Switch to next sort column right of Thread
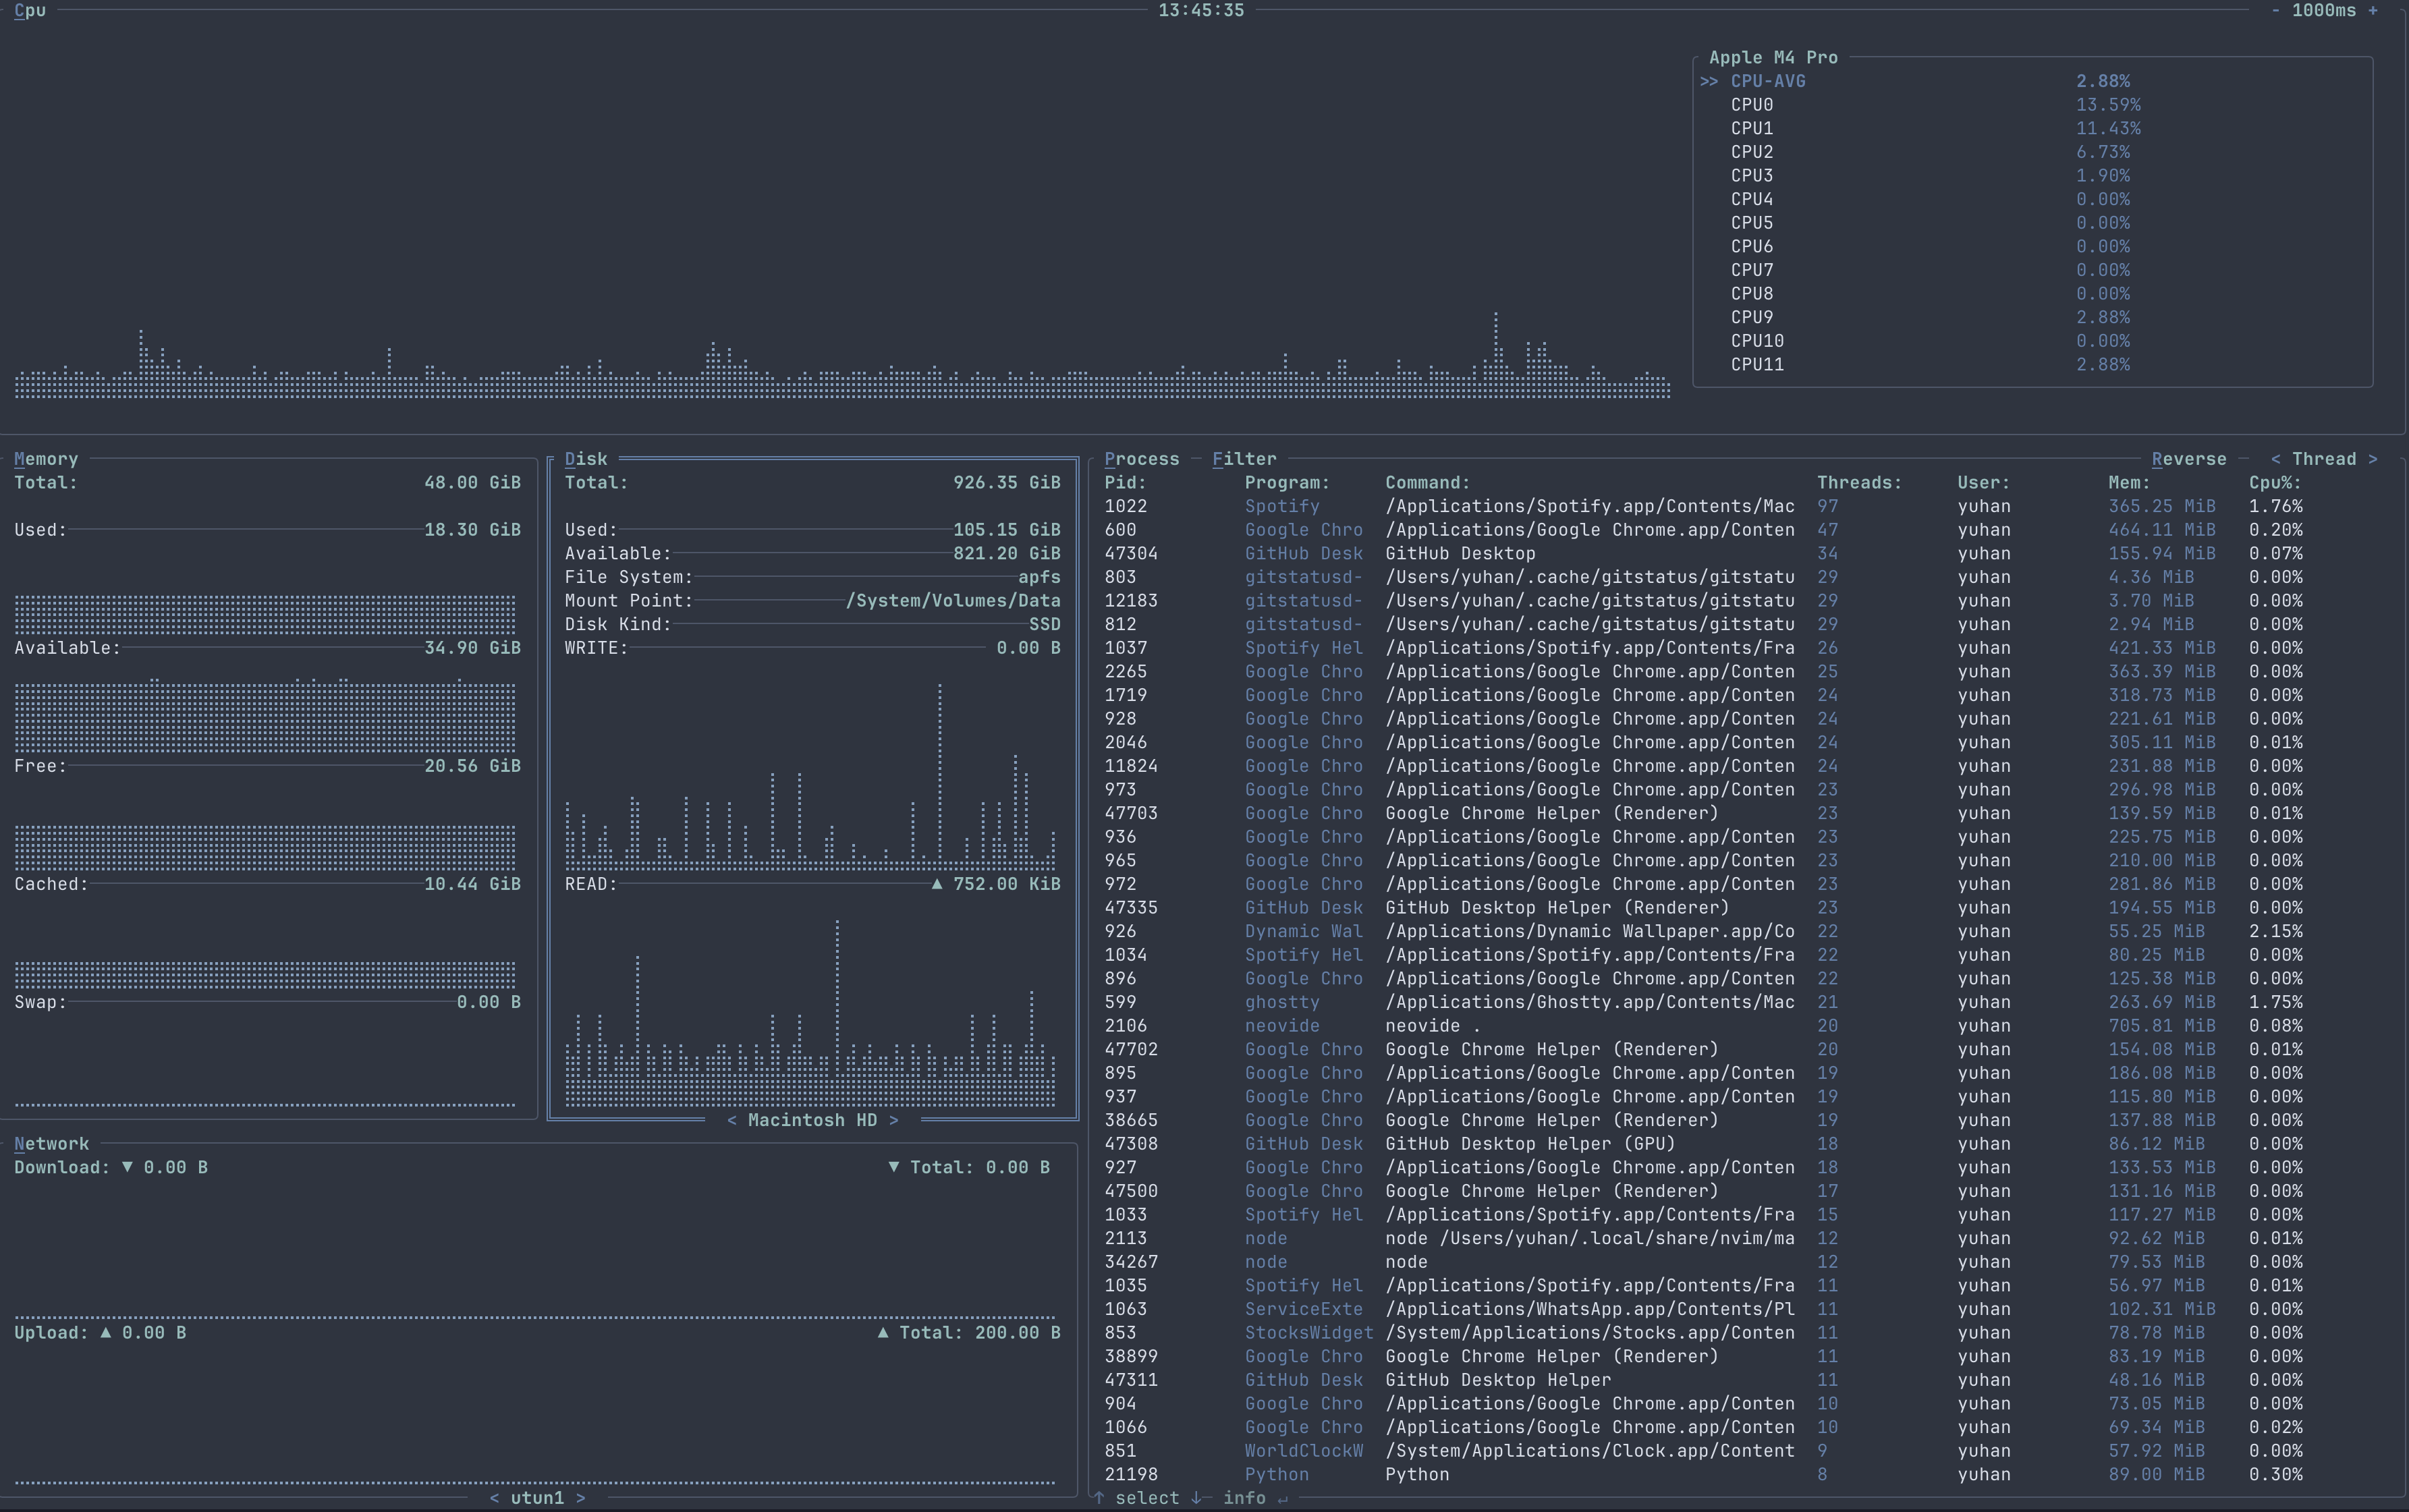 [x=2372, y=459]
